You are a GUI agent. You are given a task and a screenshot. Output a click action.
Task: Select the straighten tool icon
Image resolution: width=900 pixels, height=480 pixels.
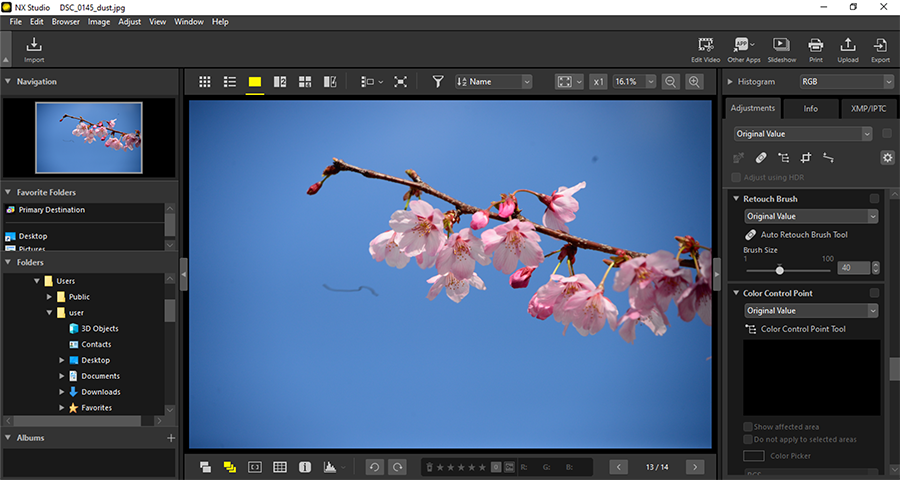coord(828,157)
